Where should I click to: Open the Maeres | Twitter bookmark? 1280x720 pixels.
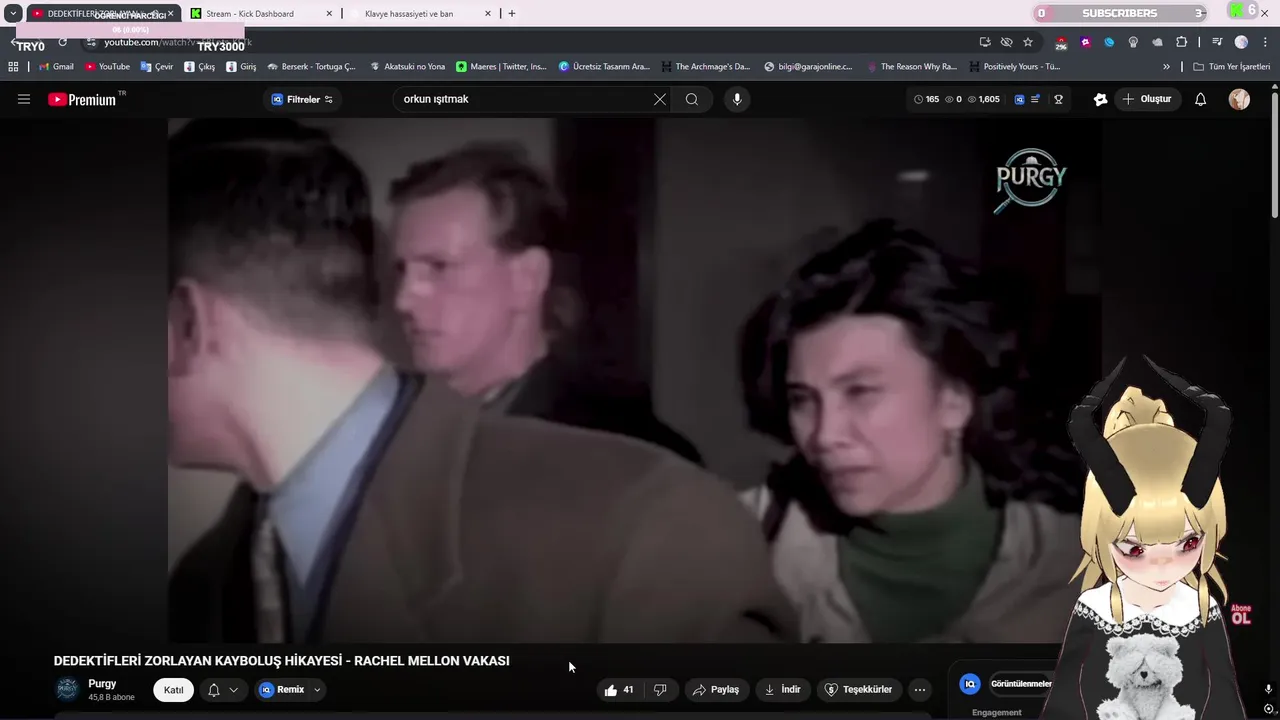pyautogui.click(x=501, y=67)
